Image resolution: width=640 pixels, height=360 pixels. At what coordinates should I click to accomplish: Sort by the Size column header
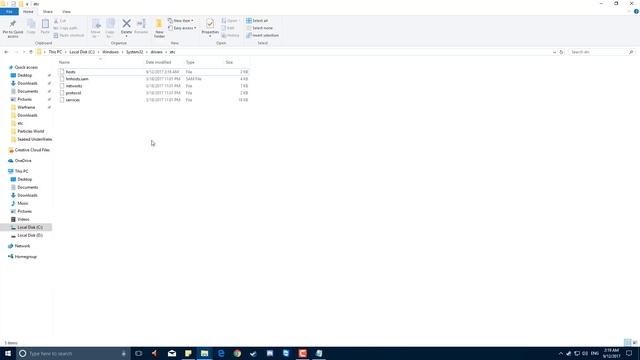tap(229, 62)
